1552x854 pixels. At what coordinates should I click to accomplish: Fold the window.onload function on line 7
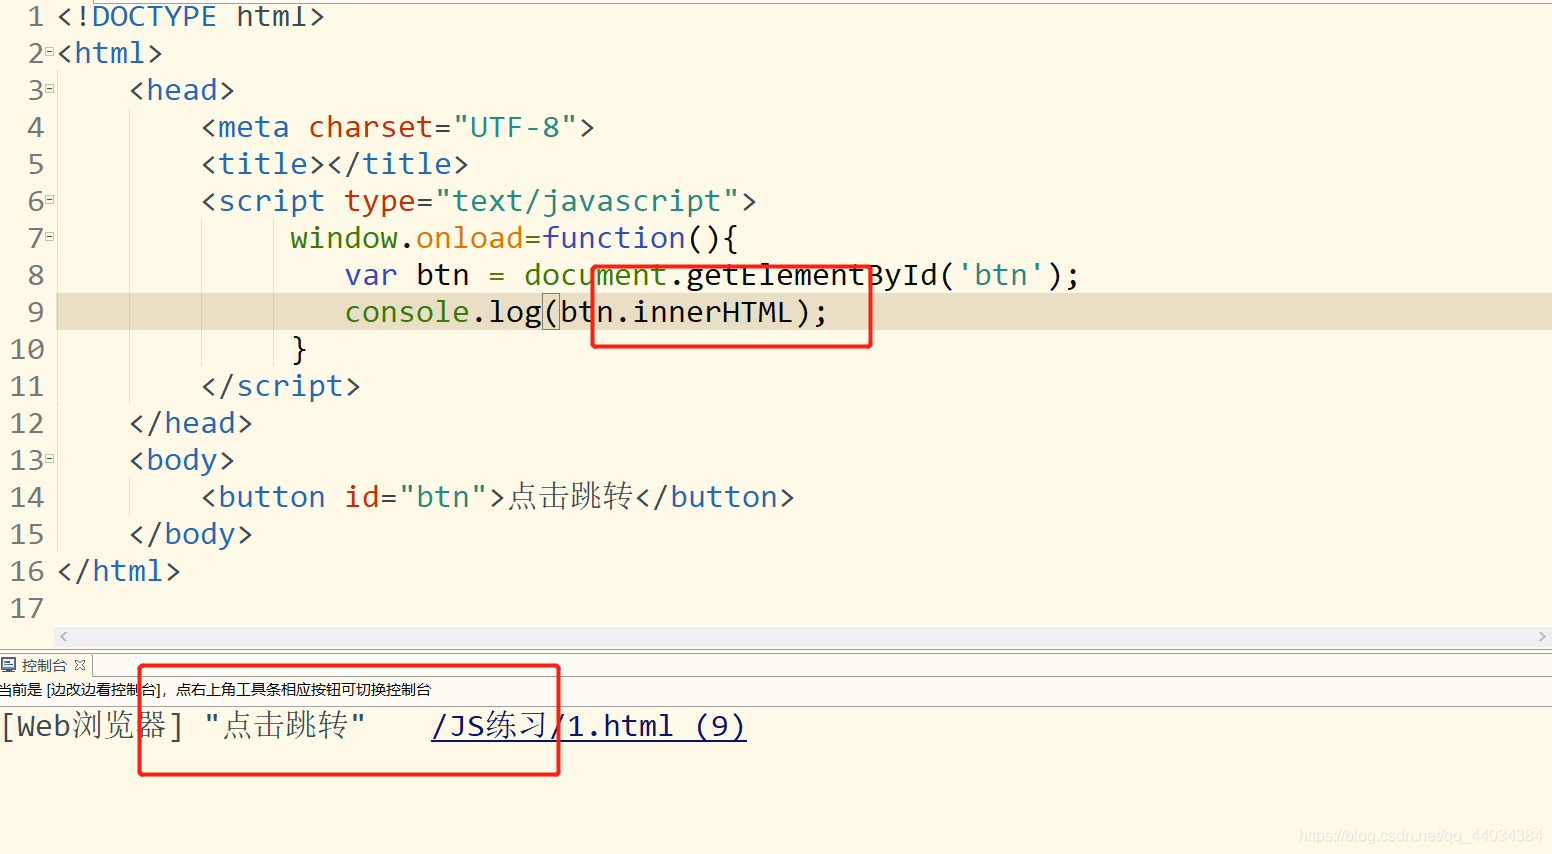48,238
